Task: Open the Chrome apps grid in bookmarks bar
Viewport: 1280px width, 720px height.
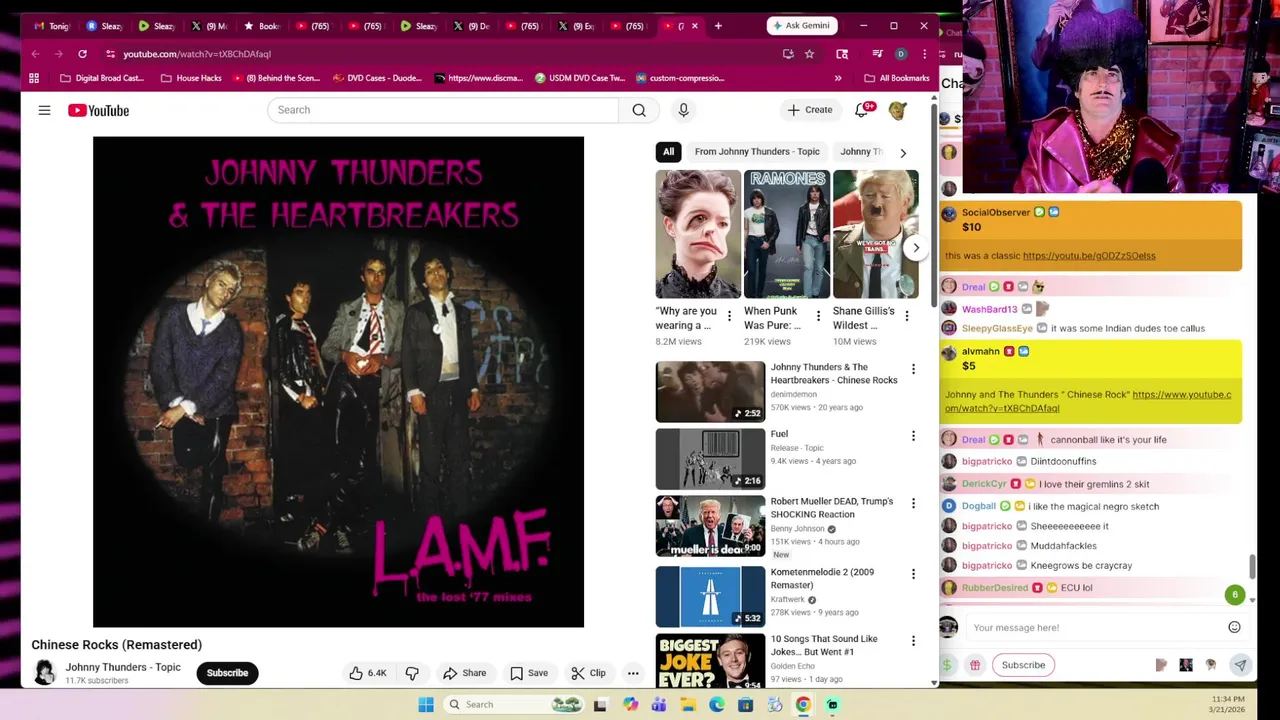Action: [x=34, y=78]
